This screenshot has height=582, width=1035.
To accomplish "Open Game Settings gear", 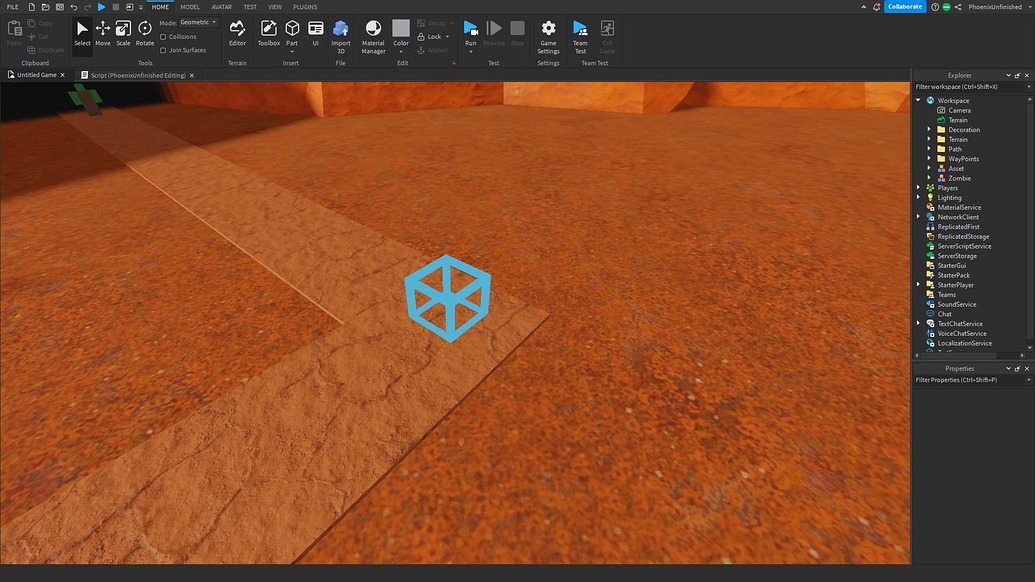I will pos(549,36).
